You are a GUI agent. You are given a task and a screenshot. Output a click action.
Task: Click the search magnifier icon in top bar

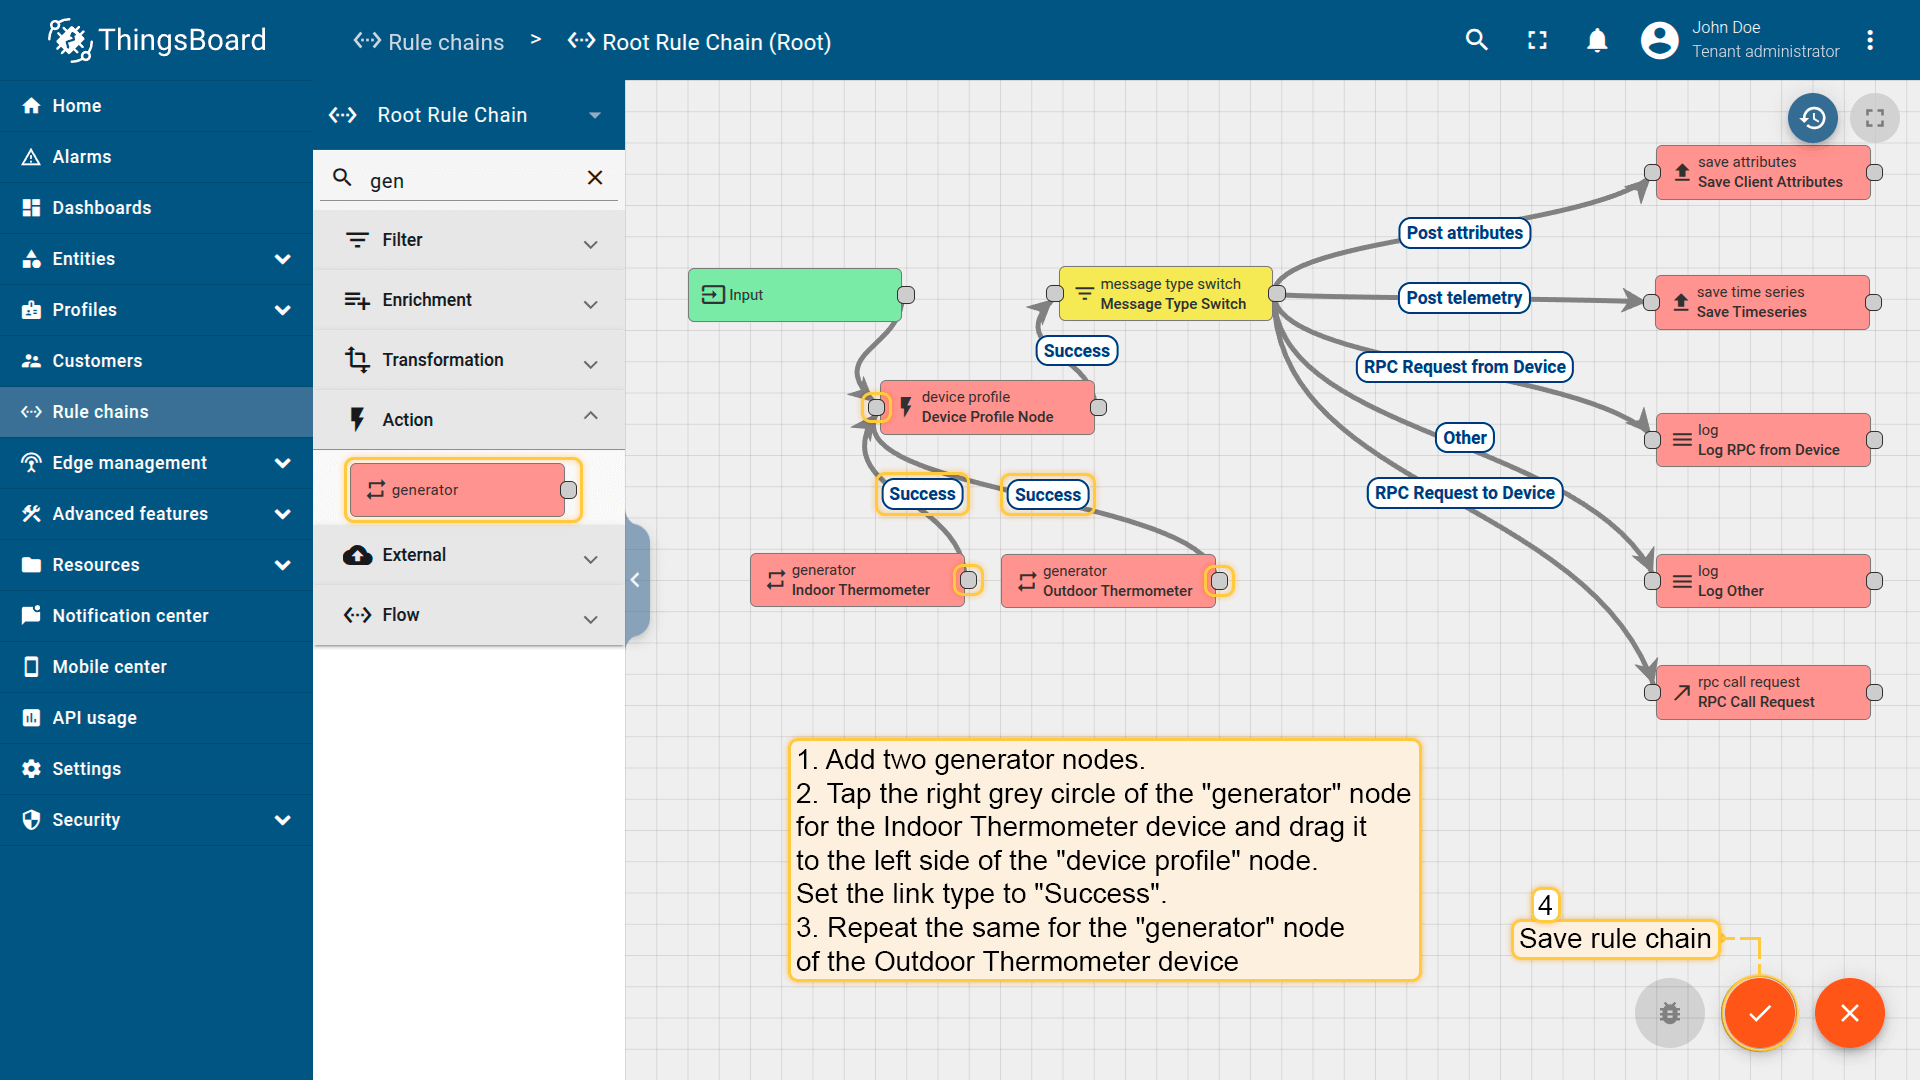[1476, 40]
